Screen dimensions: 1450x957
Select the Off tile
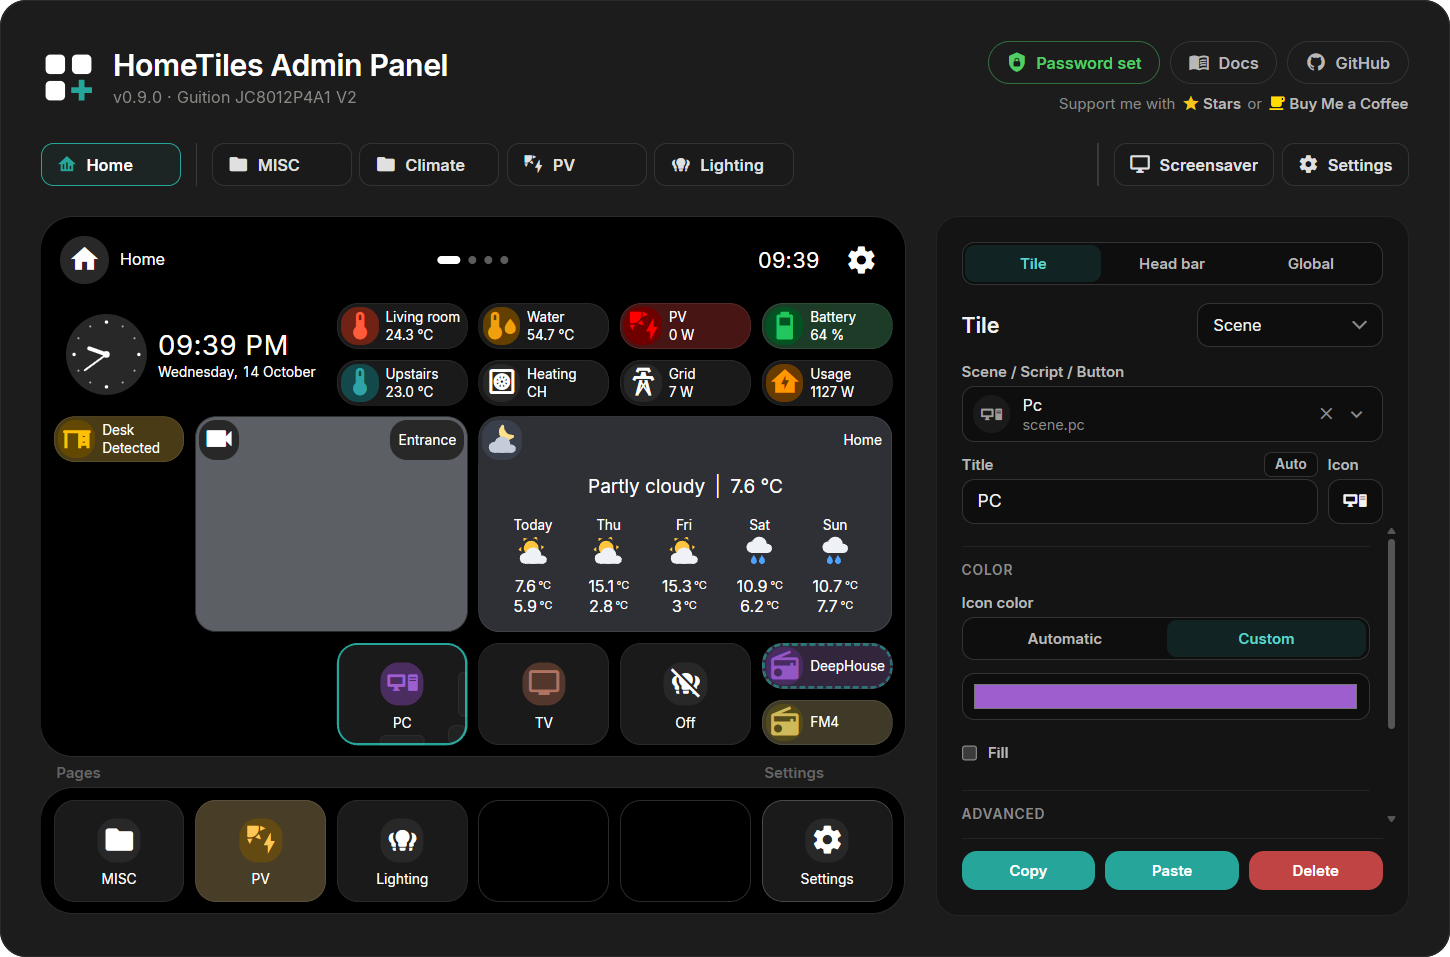[x=685, y=694]
